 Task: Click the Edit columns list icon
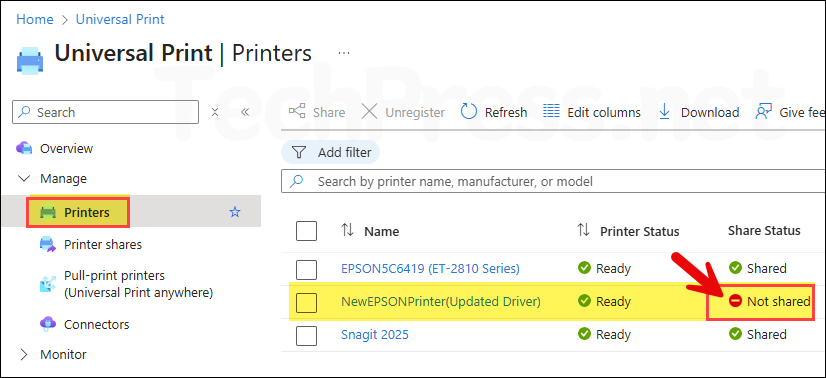tap(551, 112)
